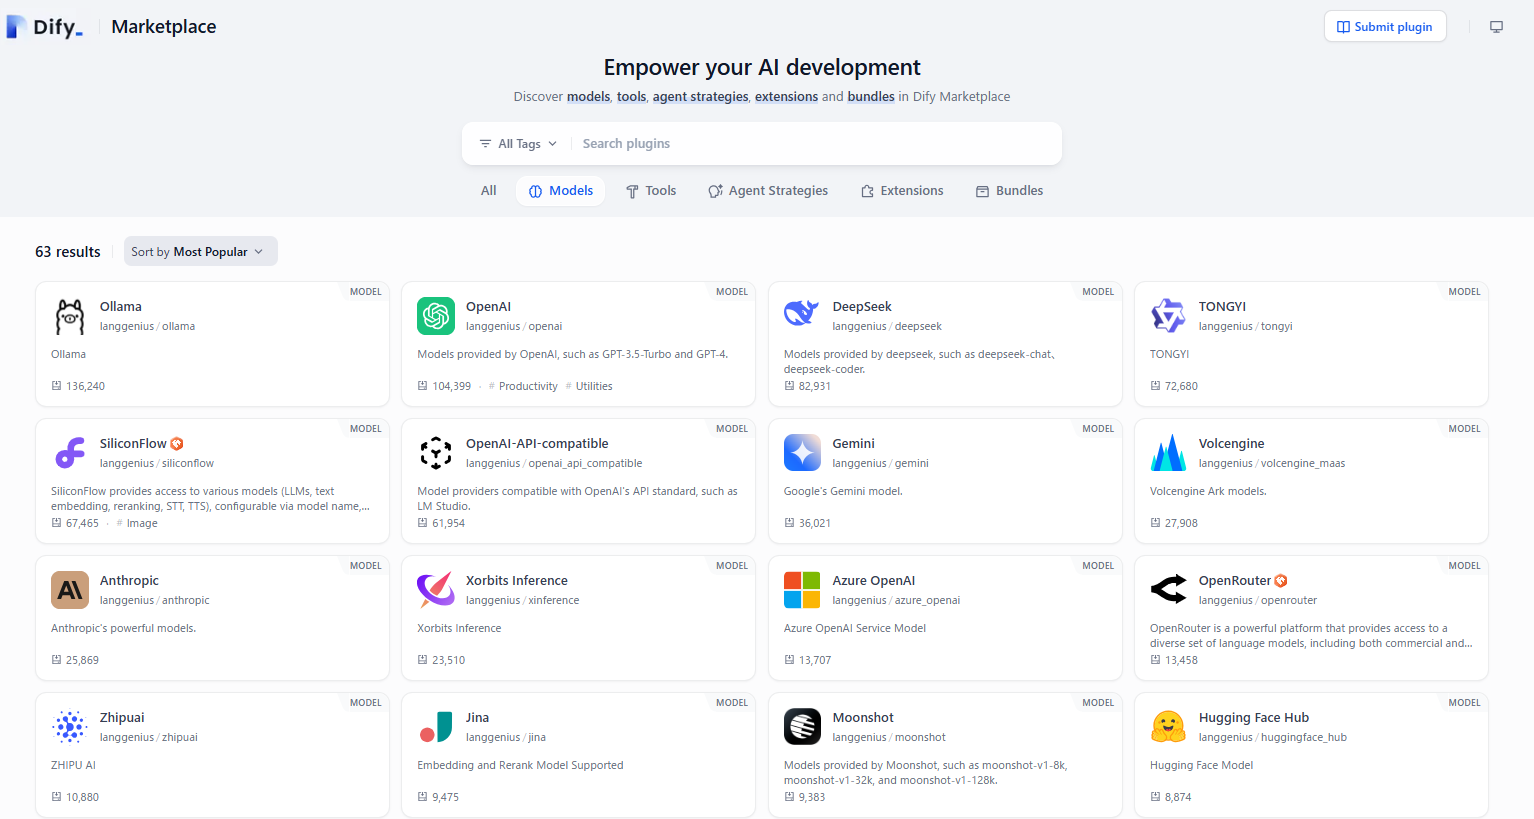1534x819 pixels.
Task: Click the Volcengine mountain icon
Action: [x=1168, y=453]
